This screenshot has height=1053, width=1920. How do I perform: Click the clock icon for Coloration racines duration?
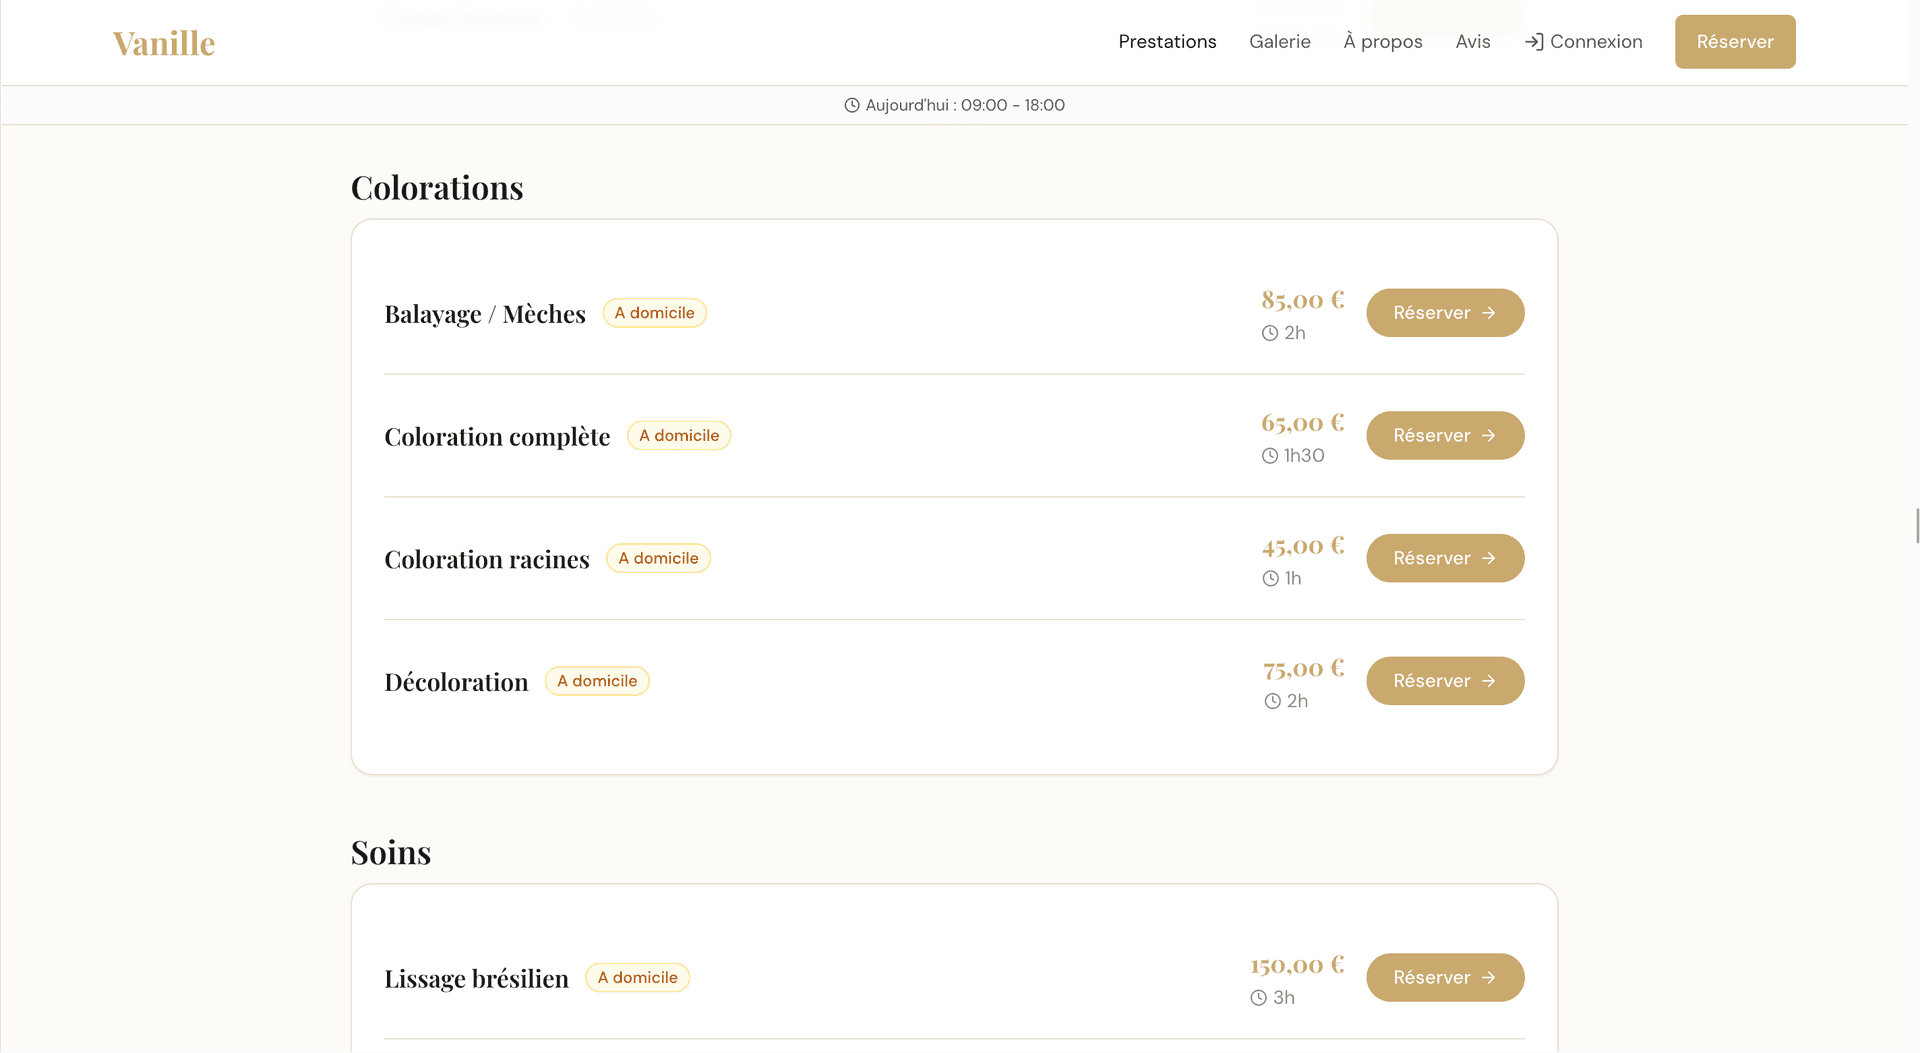[x=1270, y=579]
